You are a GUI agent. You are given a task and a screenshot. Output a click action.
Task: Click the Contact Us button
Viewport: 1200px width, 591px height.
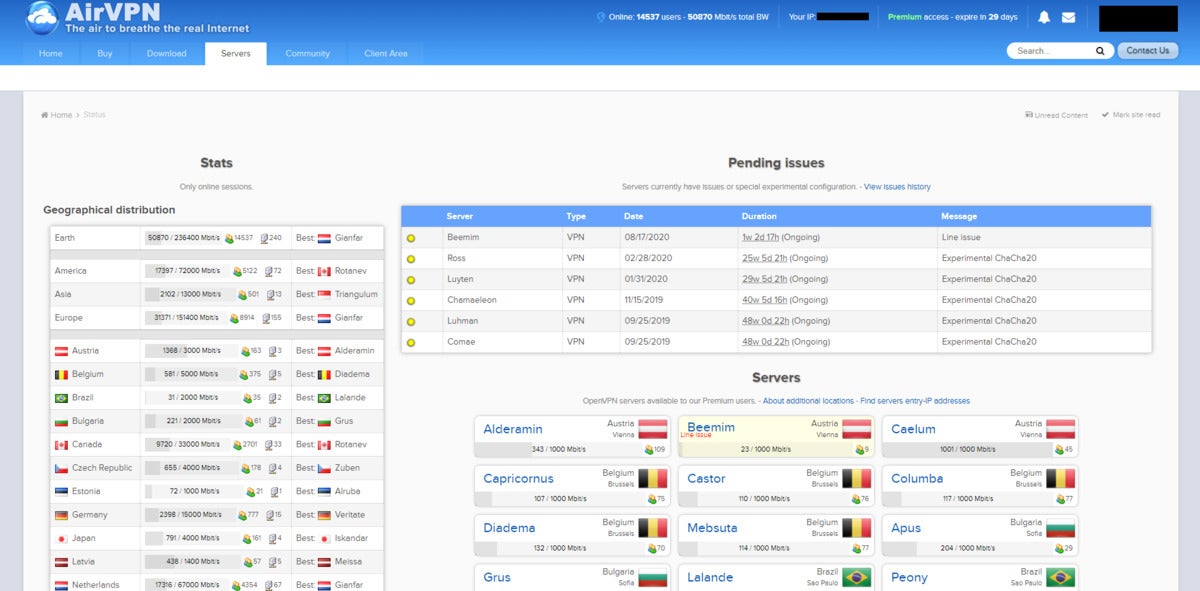[x=1147, y=50]
